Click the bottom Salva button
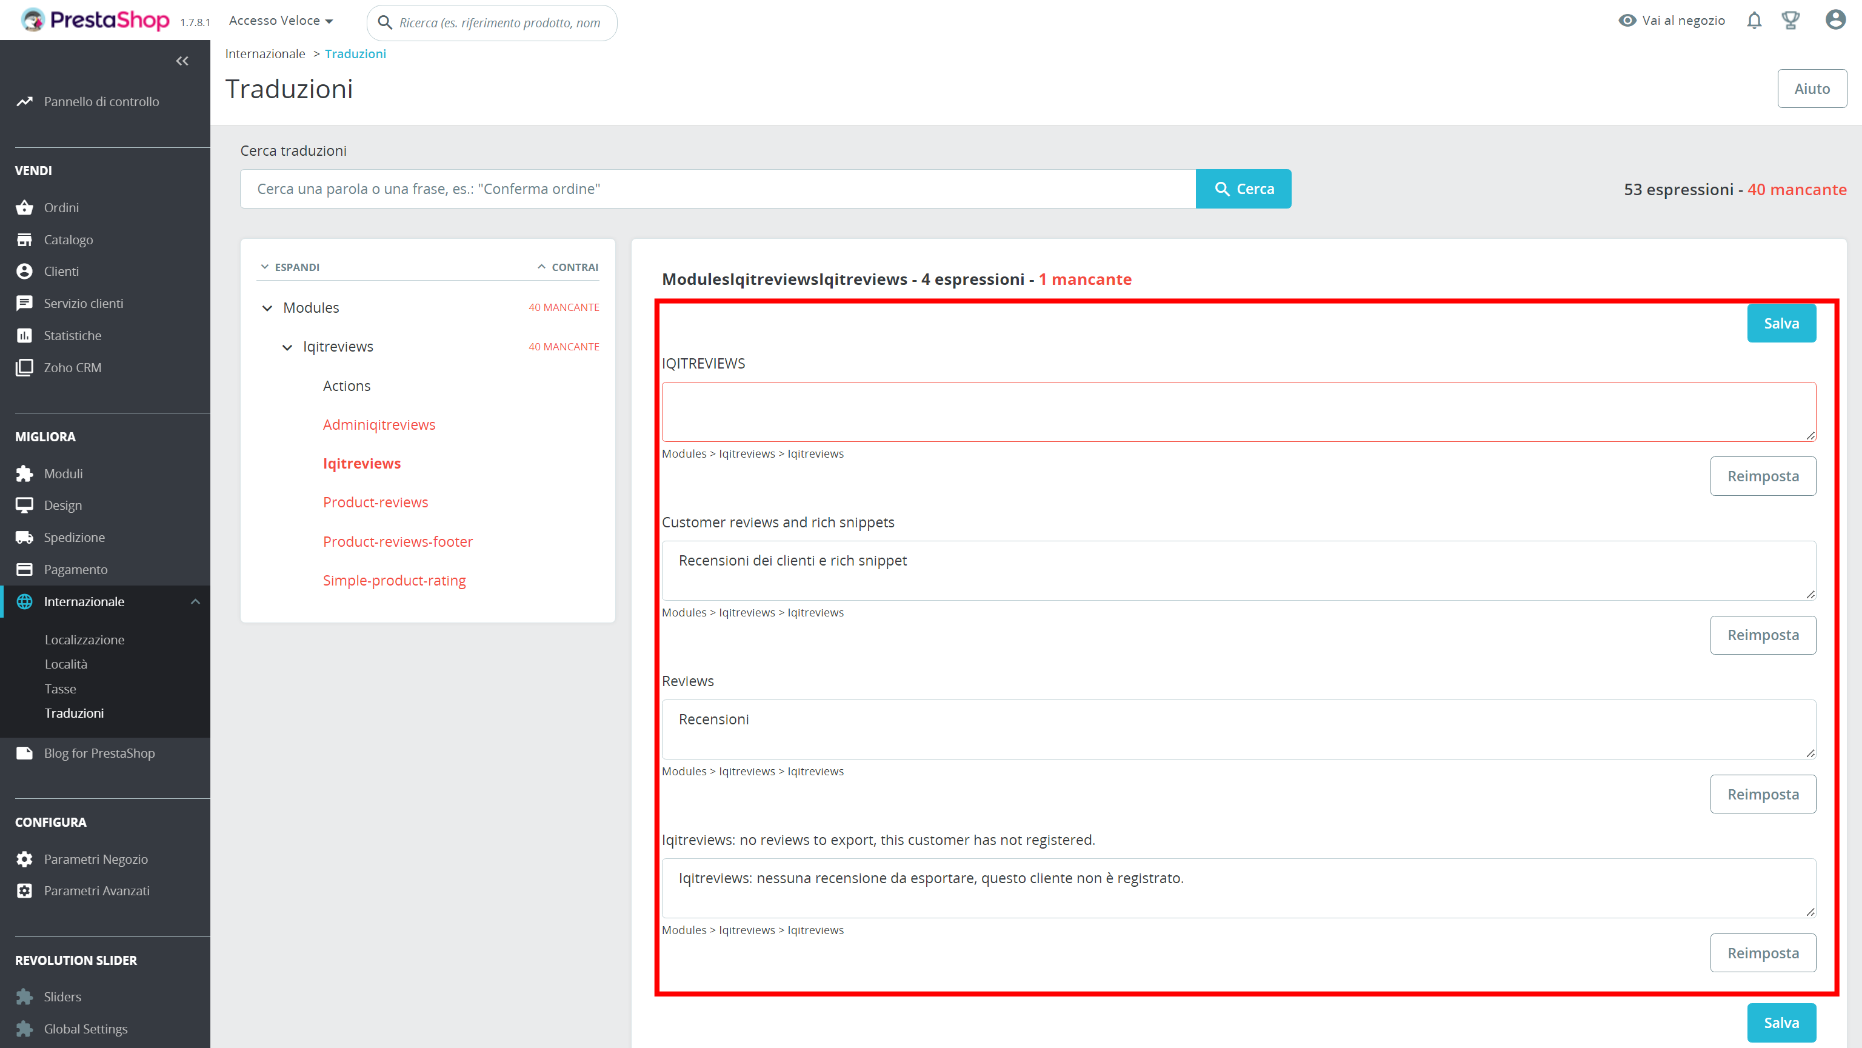1862x1048 pixels. [x=1782, y=1023]
